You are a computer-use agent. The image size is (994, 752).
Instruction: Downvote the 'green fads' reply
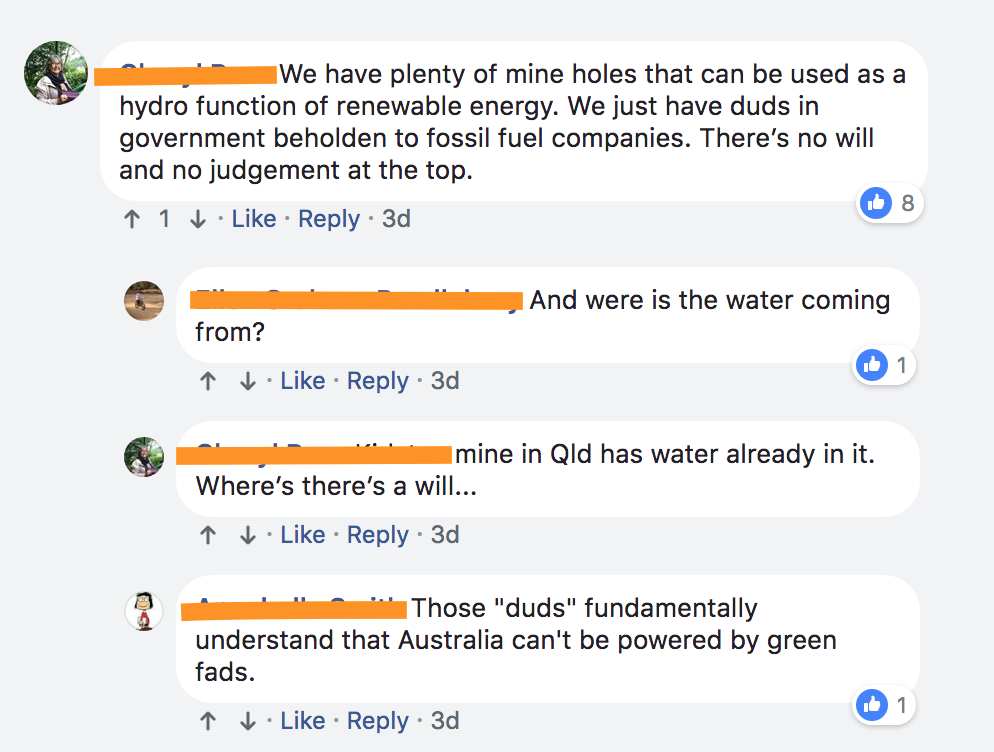(x=247, y=721)
